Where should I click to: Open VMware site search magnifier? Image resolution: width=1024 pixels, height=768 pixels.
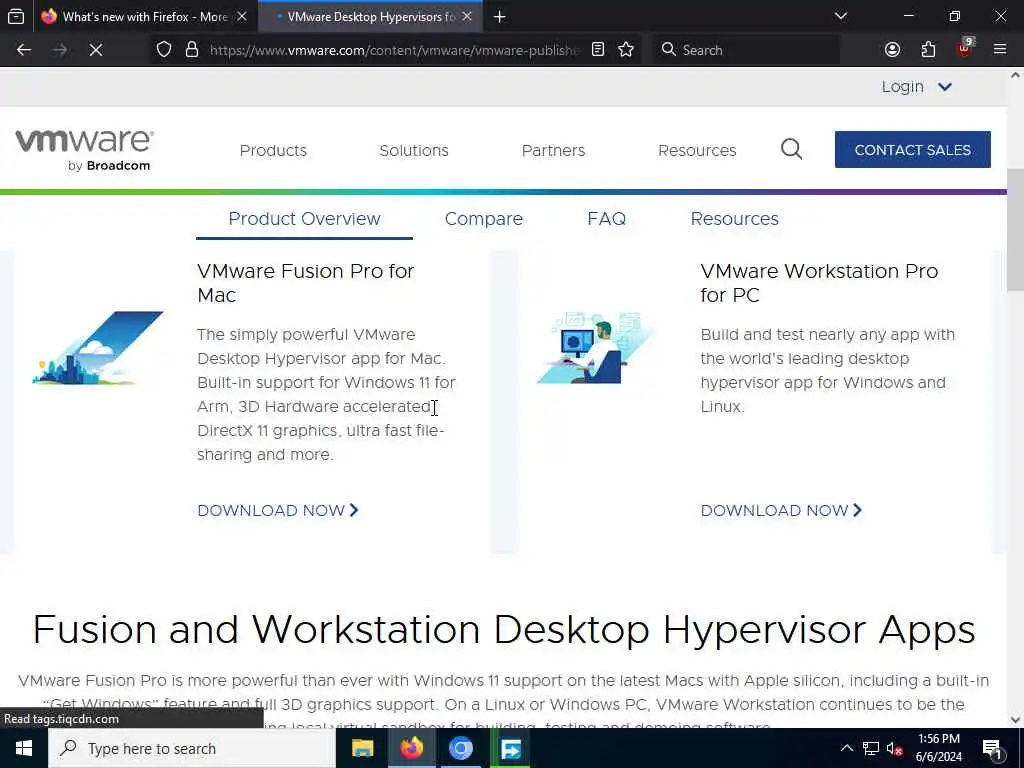point(792,150)
